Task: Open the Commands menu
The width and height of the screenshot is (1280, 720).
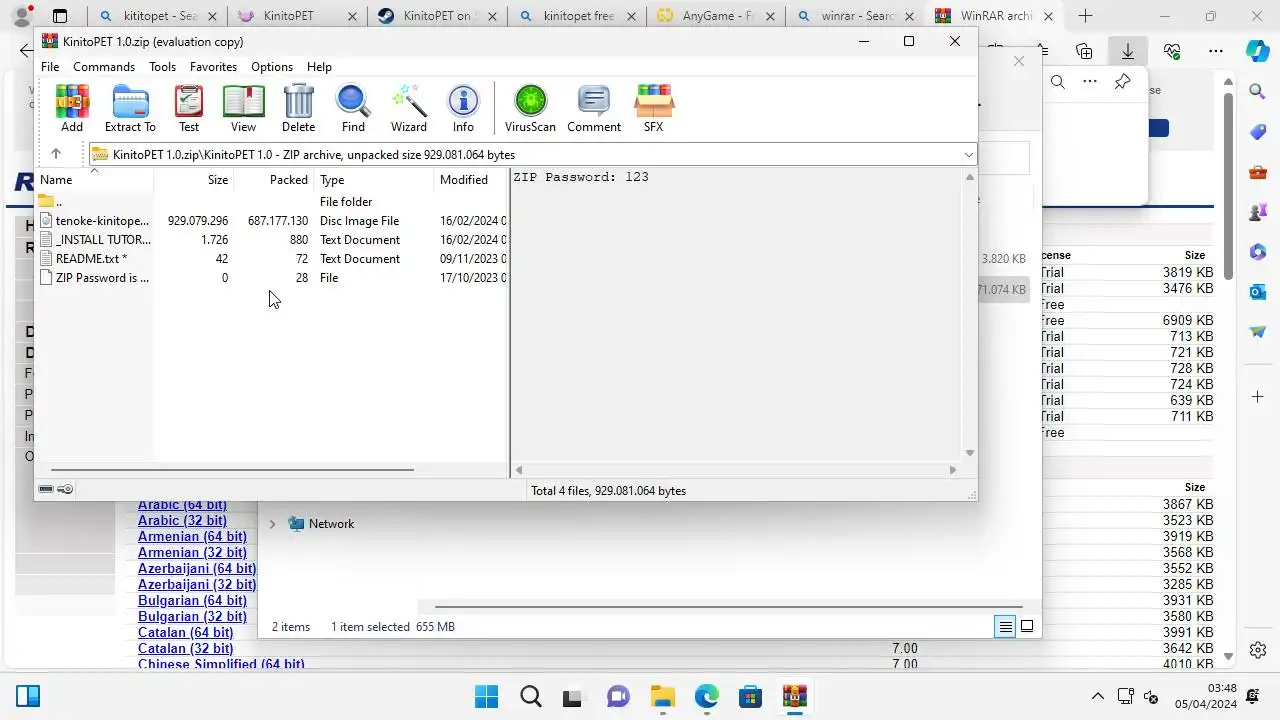Action: click(x=104, y=67)
